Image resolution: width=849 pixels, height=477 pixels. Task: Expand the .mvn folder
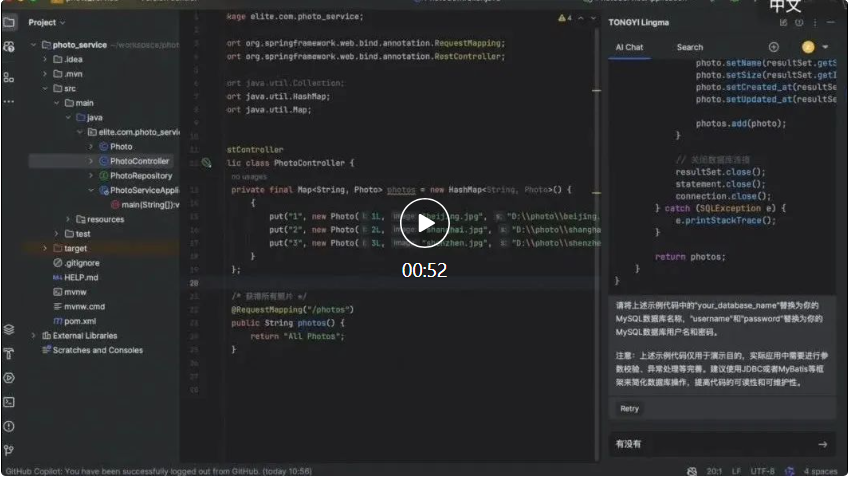[x=45, y=74]
